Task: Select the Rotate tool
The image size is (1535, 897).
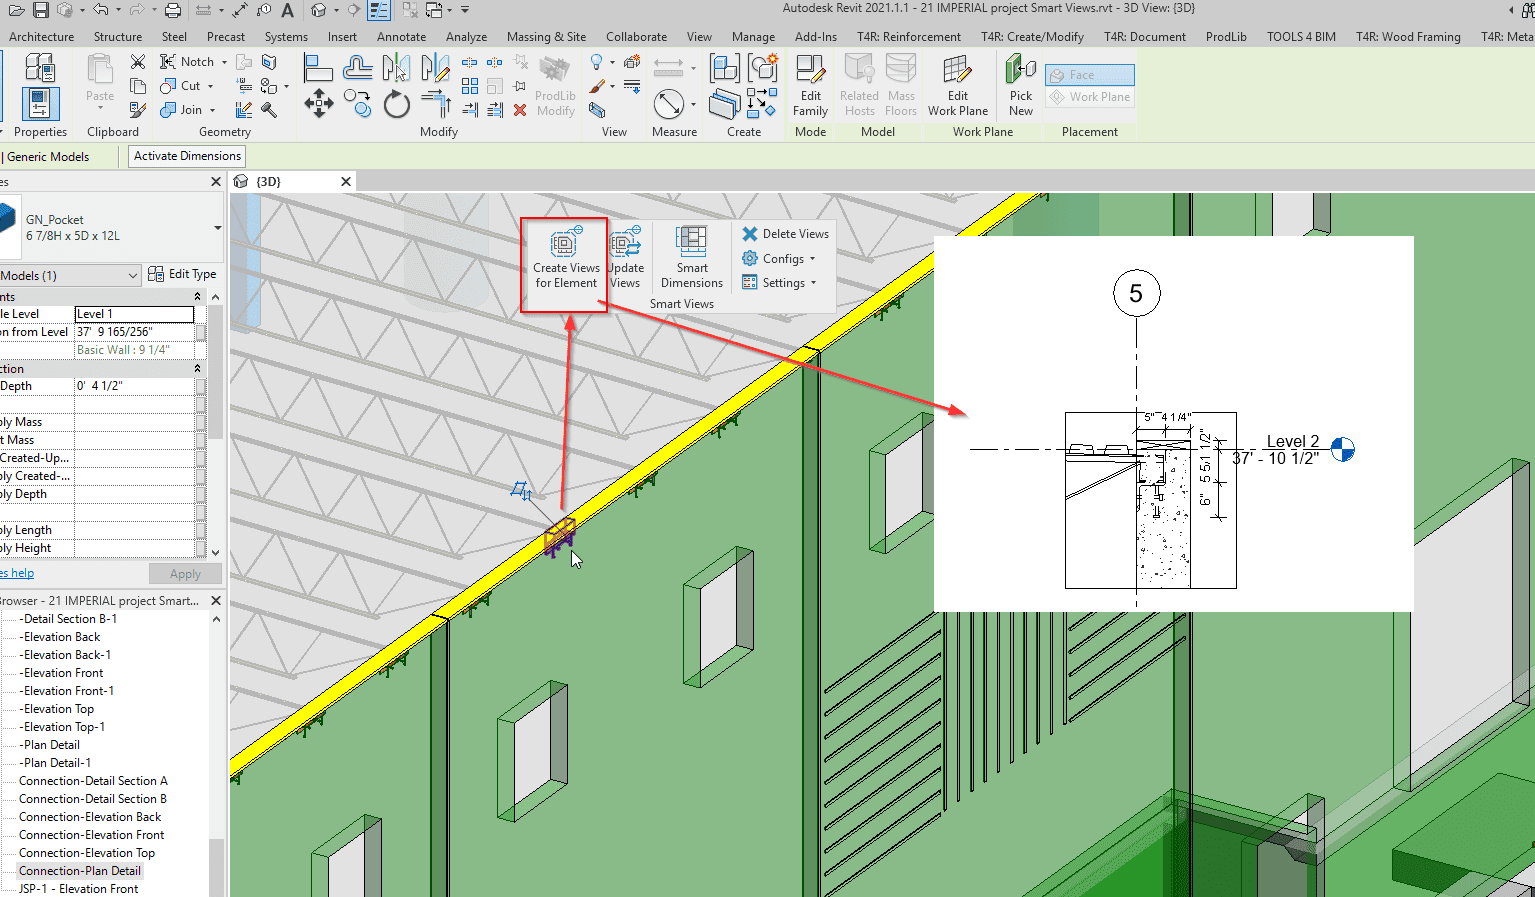Action: click(397, 104)
